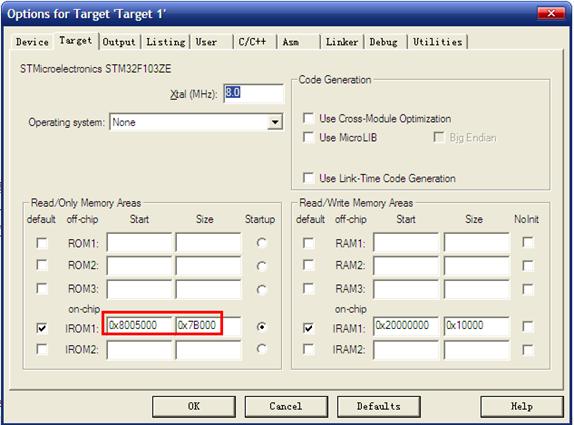Expand the Operating system dropdown
Viewport: 574px width, 425px height.
click(x=275, y=122)
